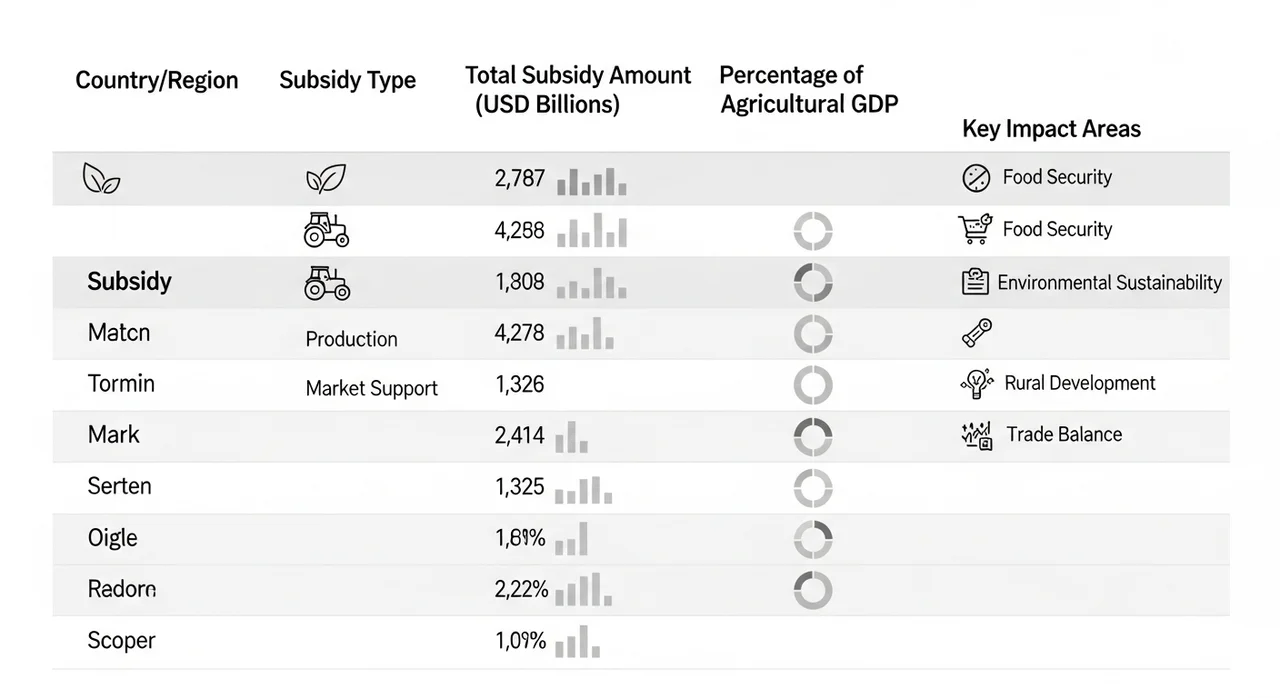The image size is (1280, 698).
Task: Click the bar sparkline next to 2,787
Action: [591, 180]
